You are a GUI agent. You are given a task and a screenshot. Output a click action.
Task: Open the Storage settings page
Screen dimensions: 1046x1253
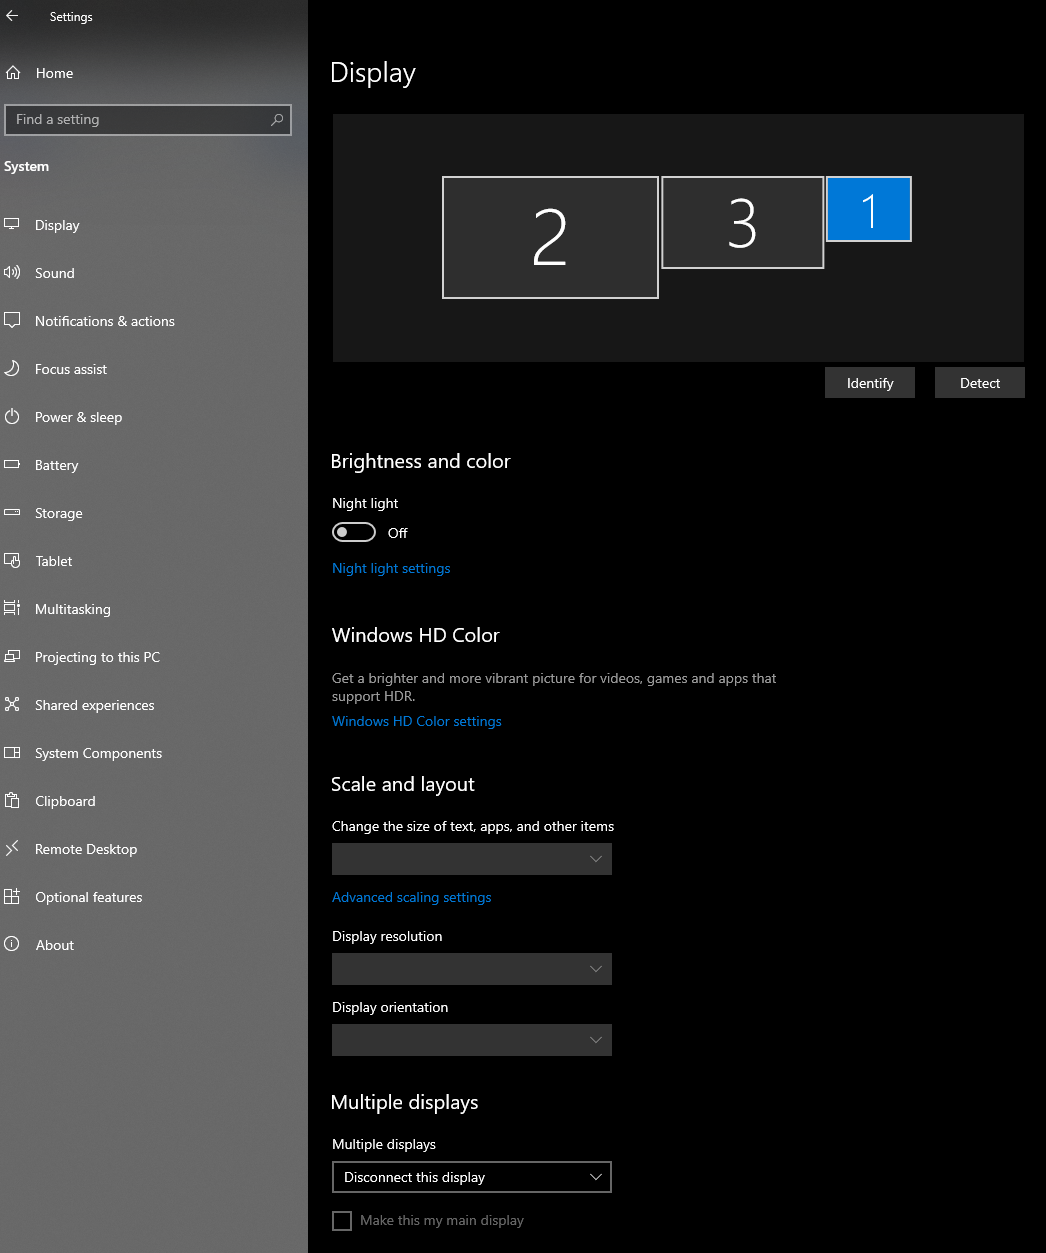point(59,513)
